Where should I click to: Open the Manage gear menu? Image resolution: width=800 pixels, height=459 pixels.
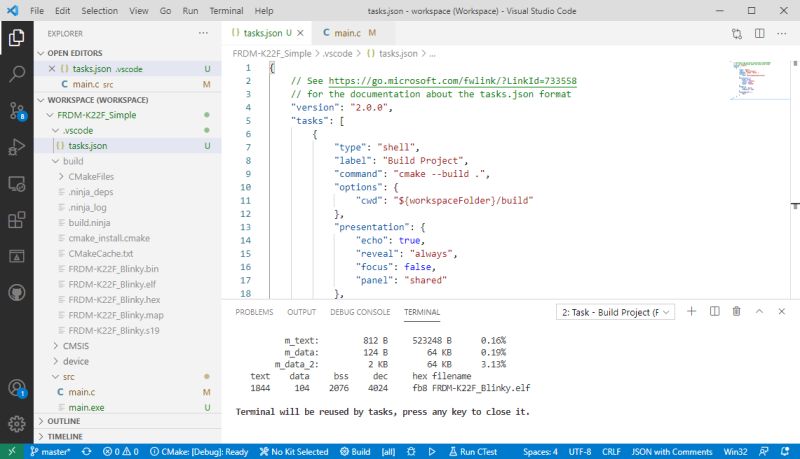point(16,423)
